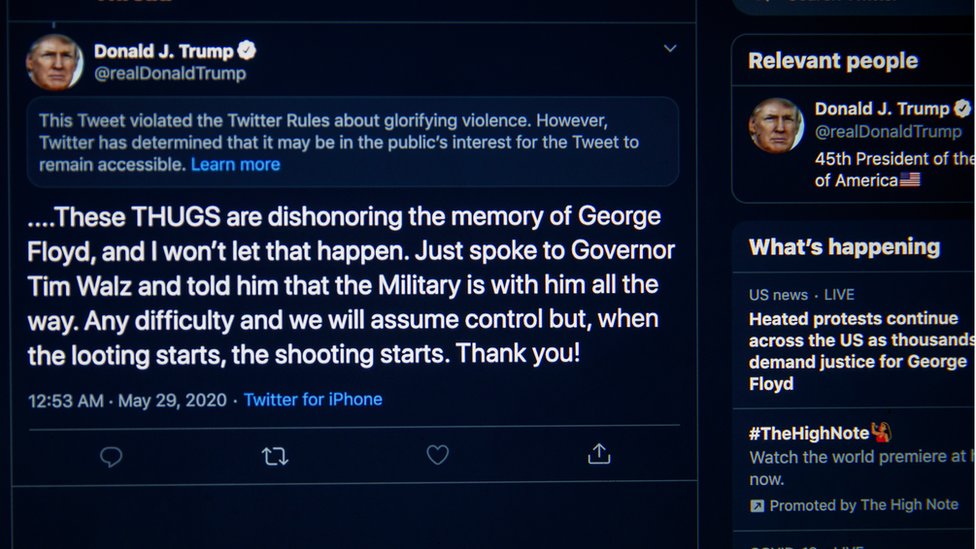
Task: Click the verified badge in Relevant people
Action: point(963,108)
